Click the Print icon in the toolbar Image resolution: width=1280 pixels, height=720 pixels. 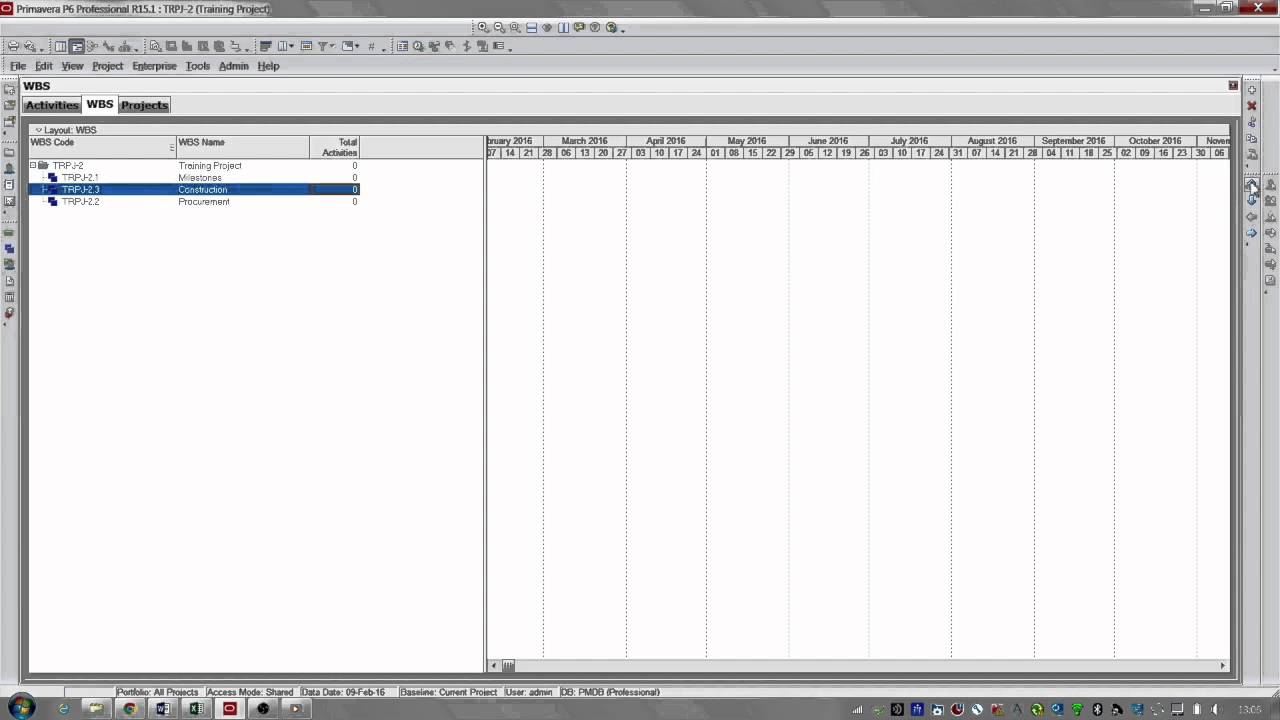(x=13, y=46)
